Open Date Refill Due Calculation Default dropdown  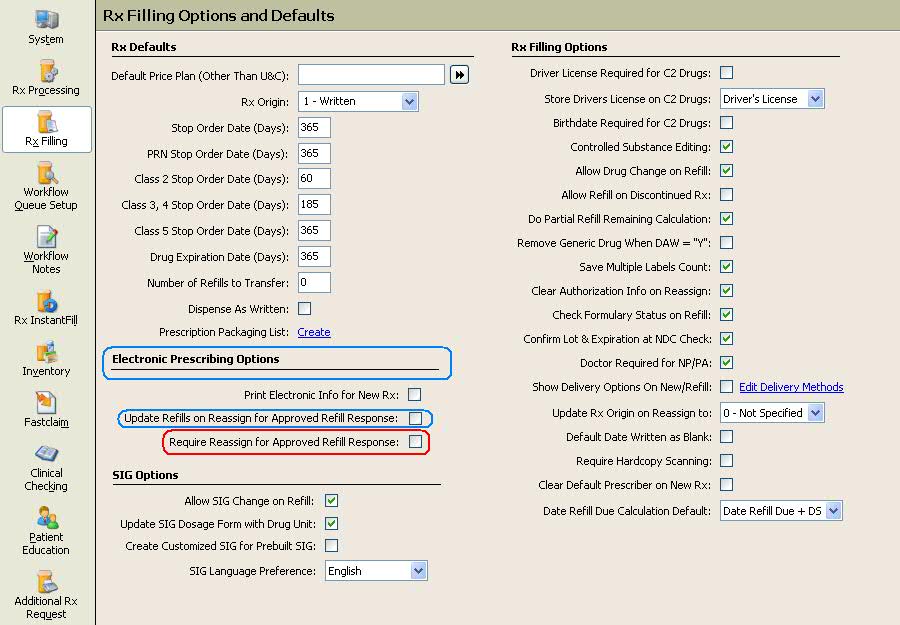pyautogui.click(x=834, y=510)
